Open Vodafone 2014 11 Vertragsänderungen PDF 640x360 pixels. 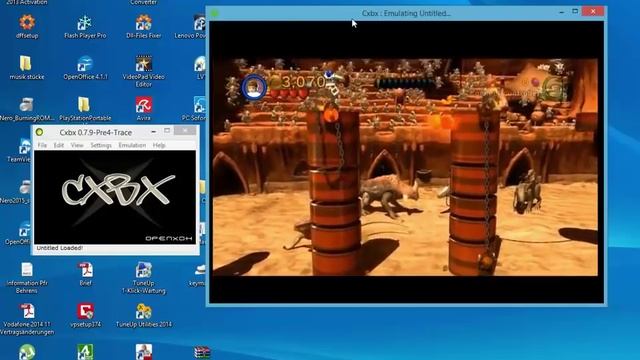[27, 319]
